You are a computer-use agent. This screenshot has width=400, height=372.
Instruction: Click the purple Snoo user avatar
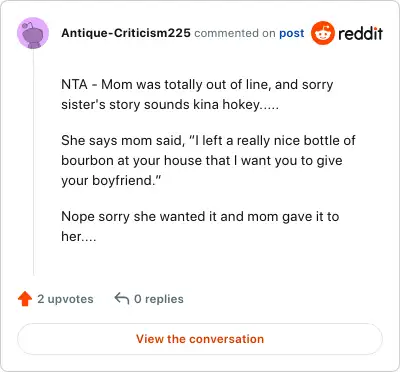click(x=33, y=33)
